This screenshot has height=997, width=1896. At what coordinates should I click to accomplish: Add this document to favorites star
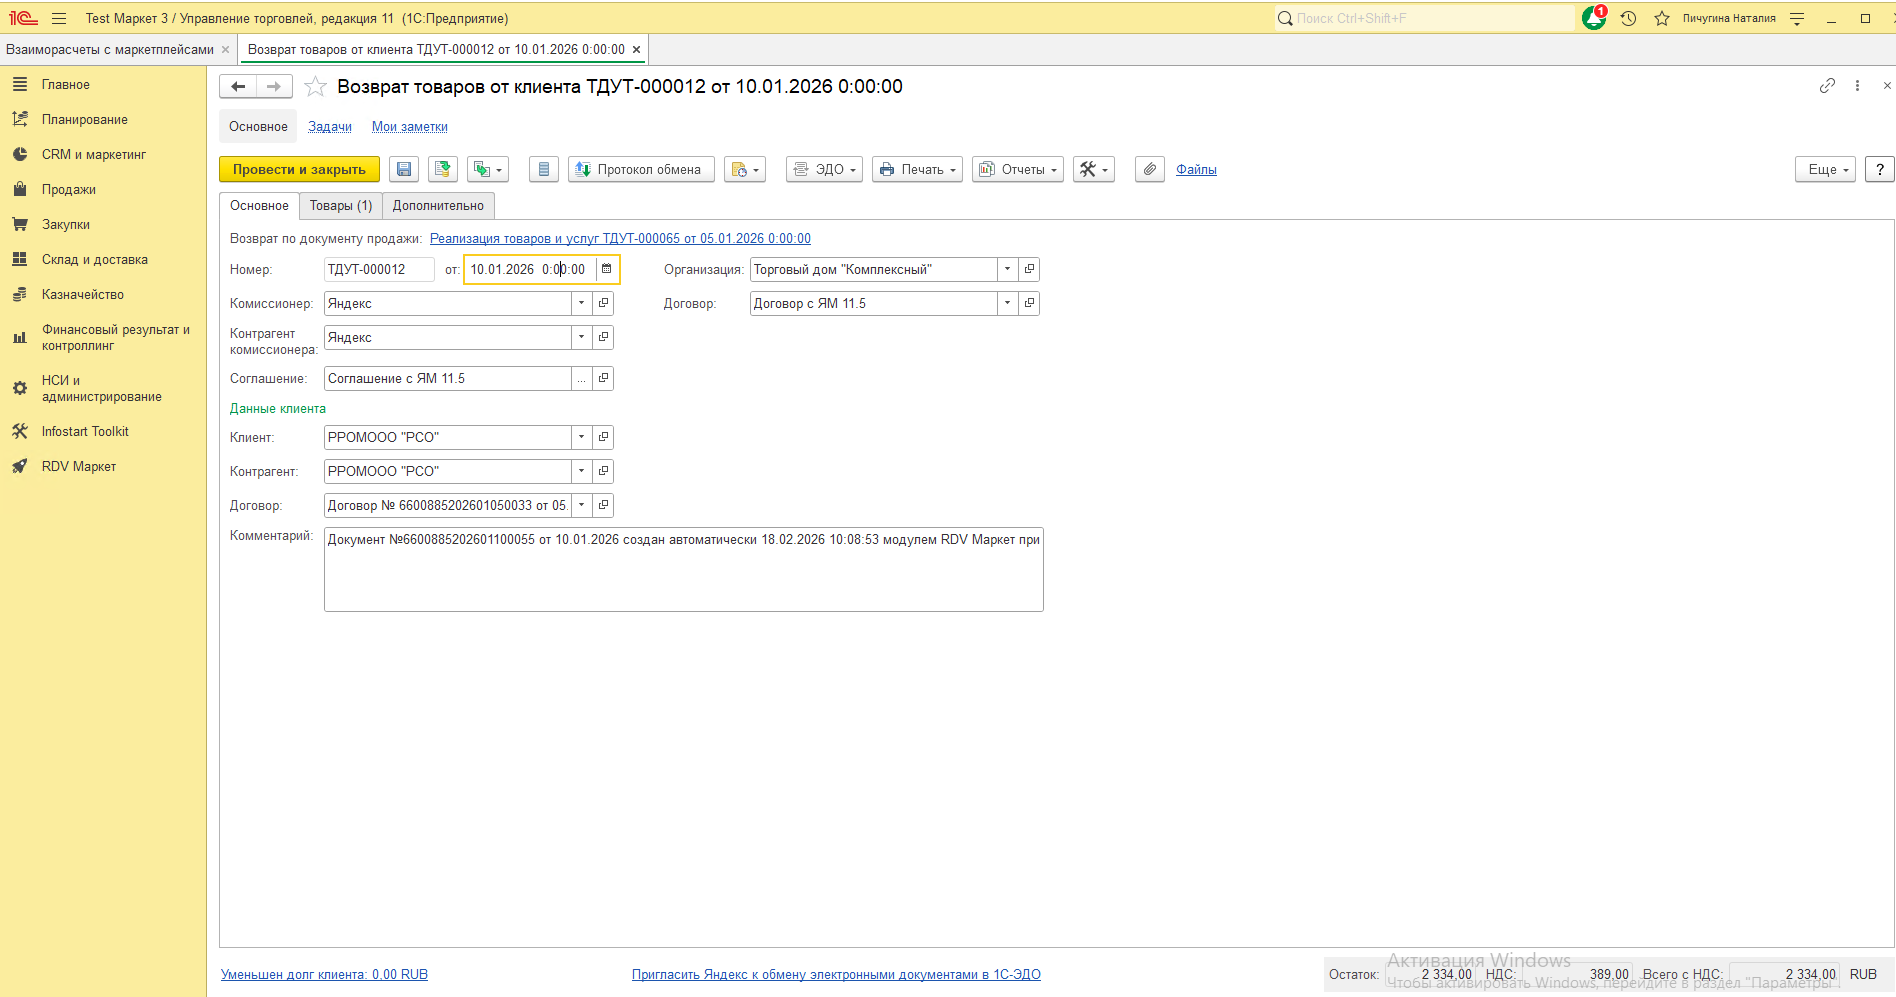click(x=315, y=87)
